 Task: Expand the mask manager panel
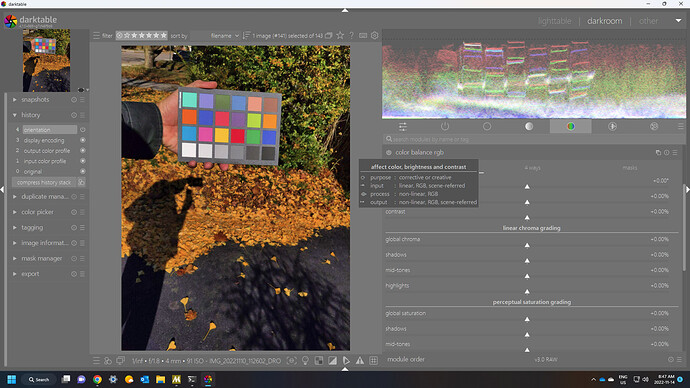click(15, 259)
